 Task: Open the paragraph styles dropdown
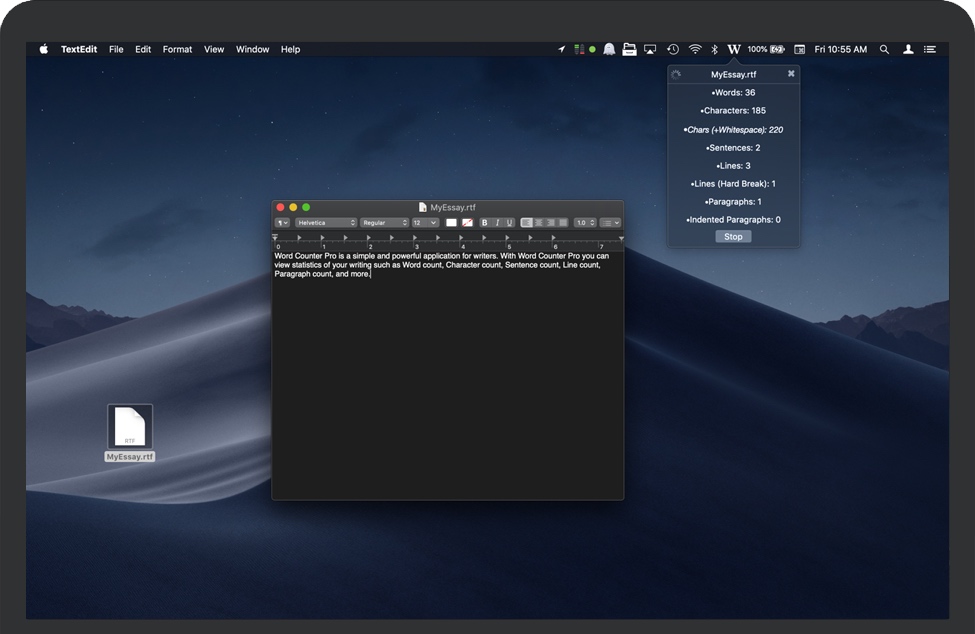coord(283,223)
